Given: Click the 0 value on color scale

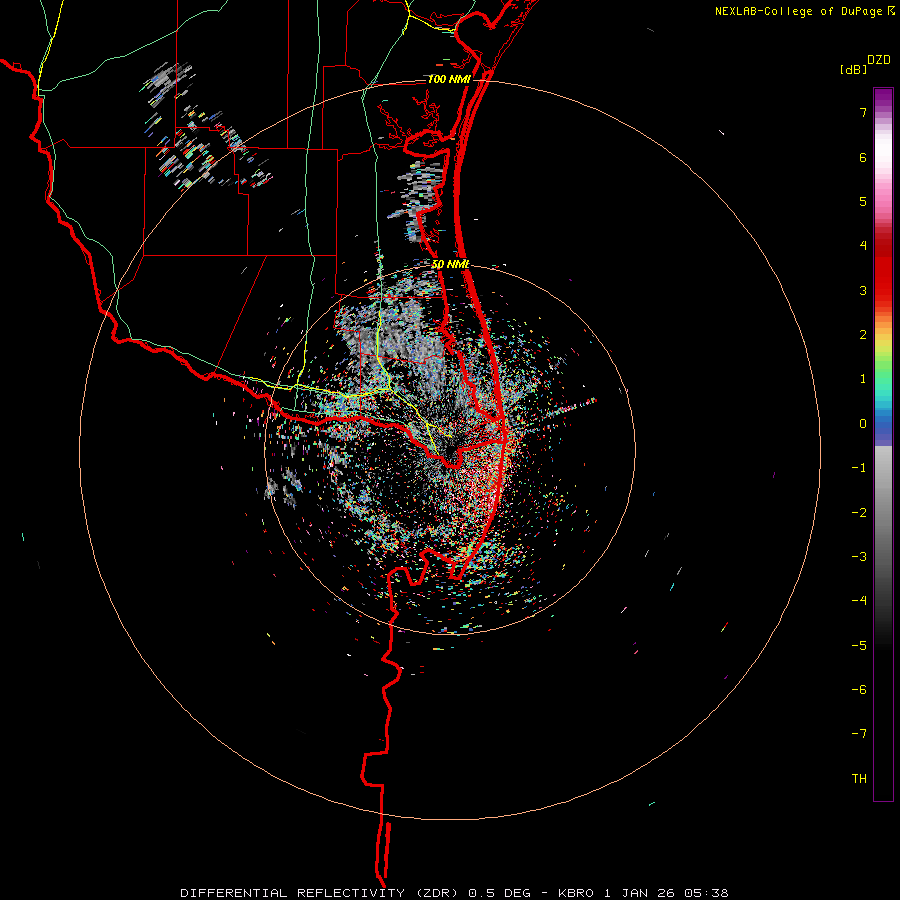Looking at the screenshot, I should [863, 424].
